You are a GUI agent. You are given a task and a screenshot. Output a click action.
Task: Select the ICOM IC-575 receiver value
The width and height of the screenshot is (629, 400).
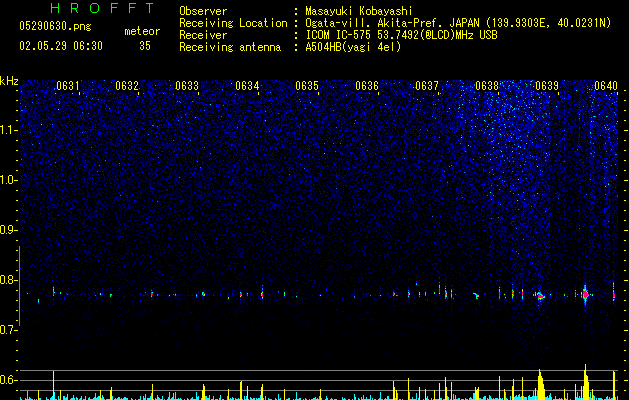[401, 35]
